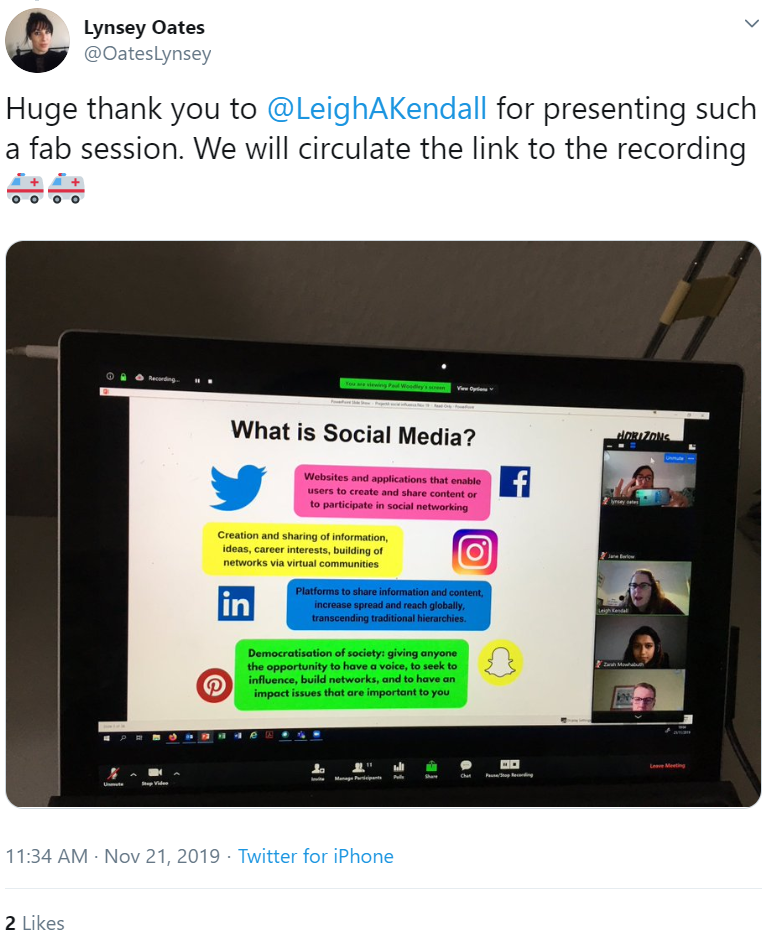Open the Polls icon in Zoom toolbar

(399, 767)
